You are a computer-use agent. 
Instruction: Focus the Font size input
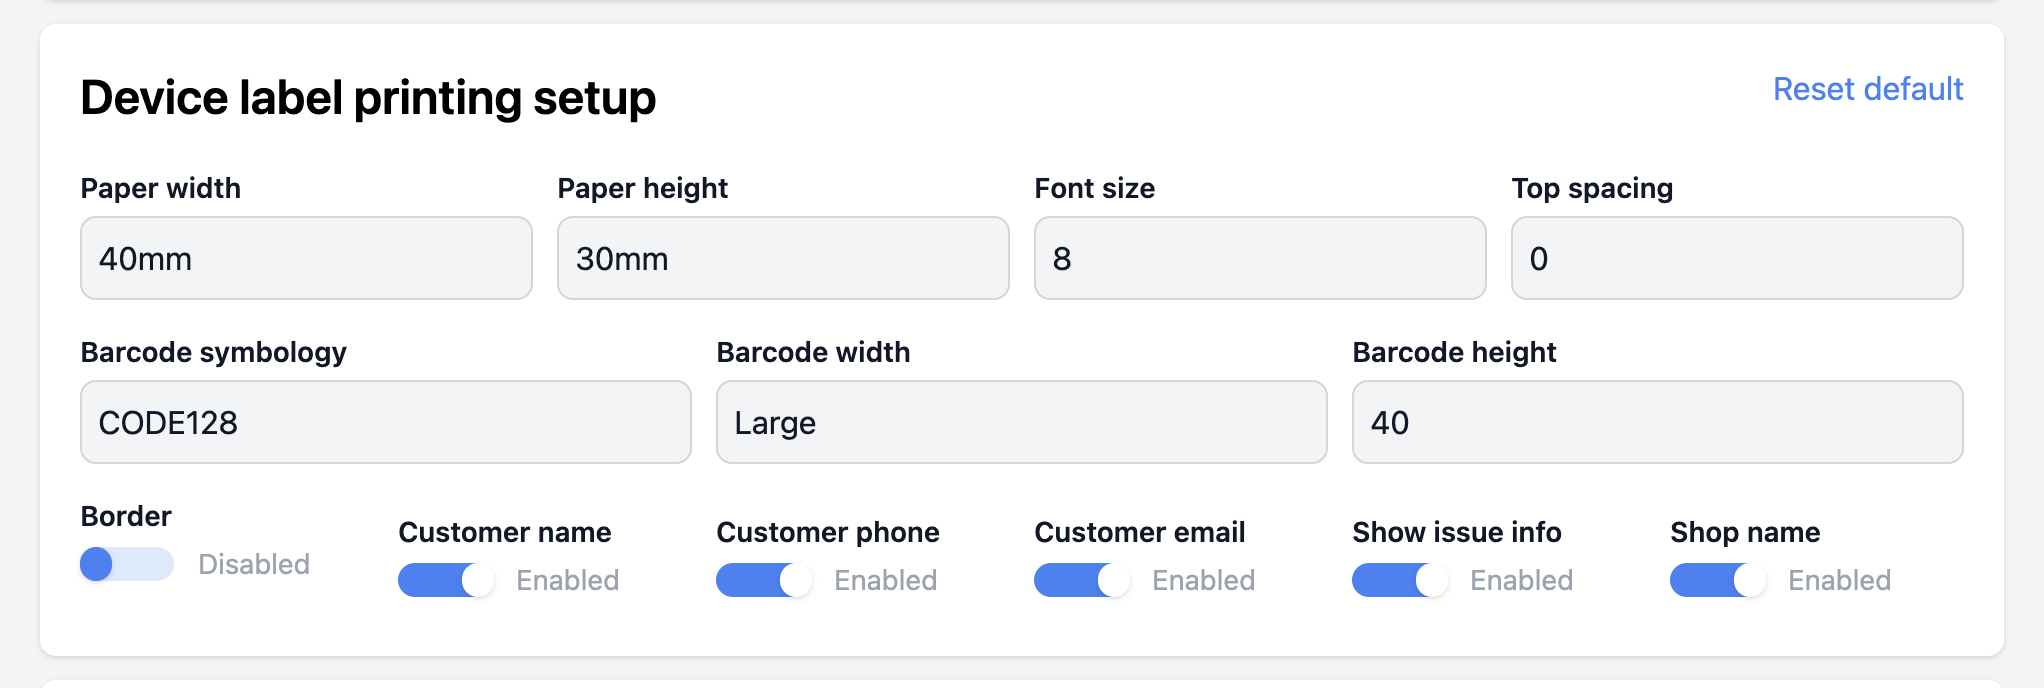(1260, 258)
